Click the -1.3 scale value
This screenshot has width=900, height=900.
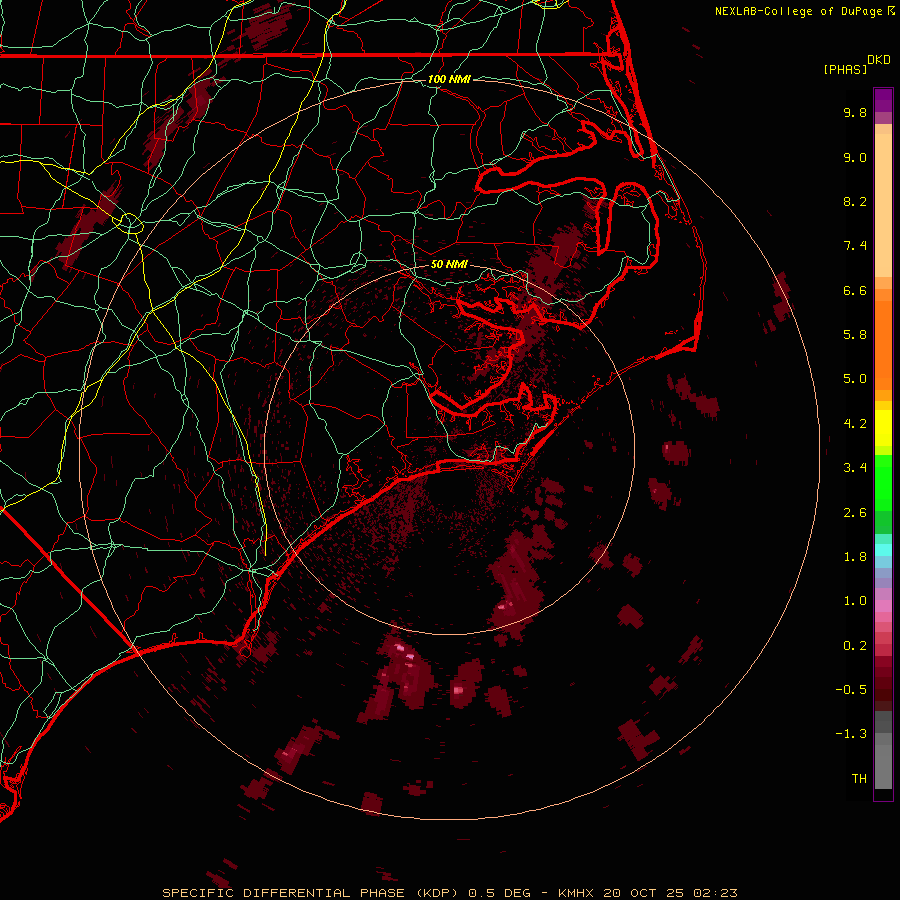pyautogui.click(x=851, y=734)
